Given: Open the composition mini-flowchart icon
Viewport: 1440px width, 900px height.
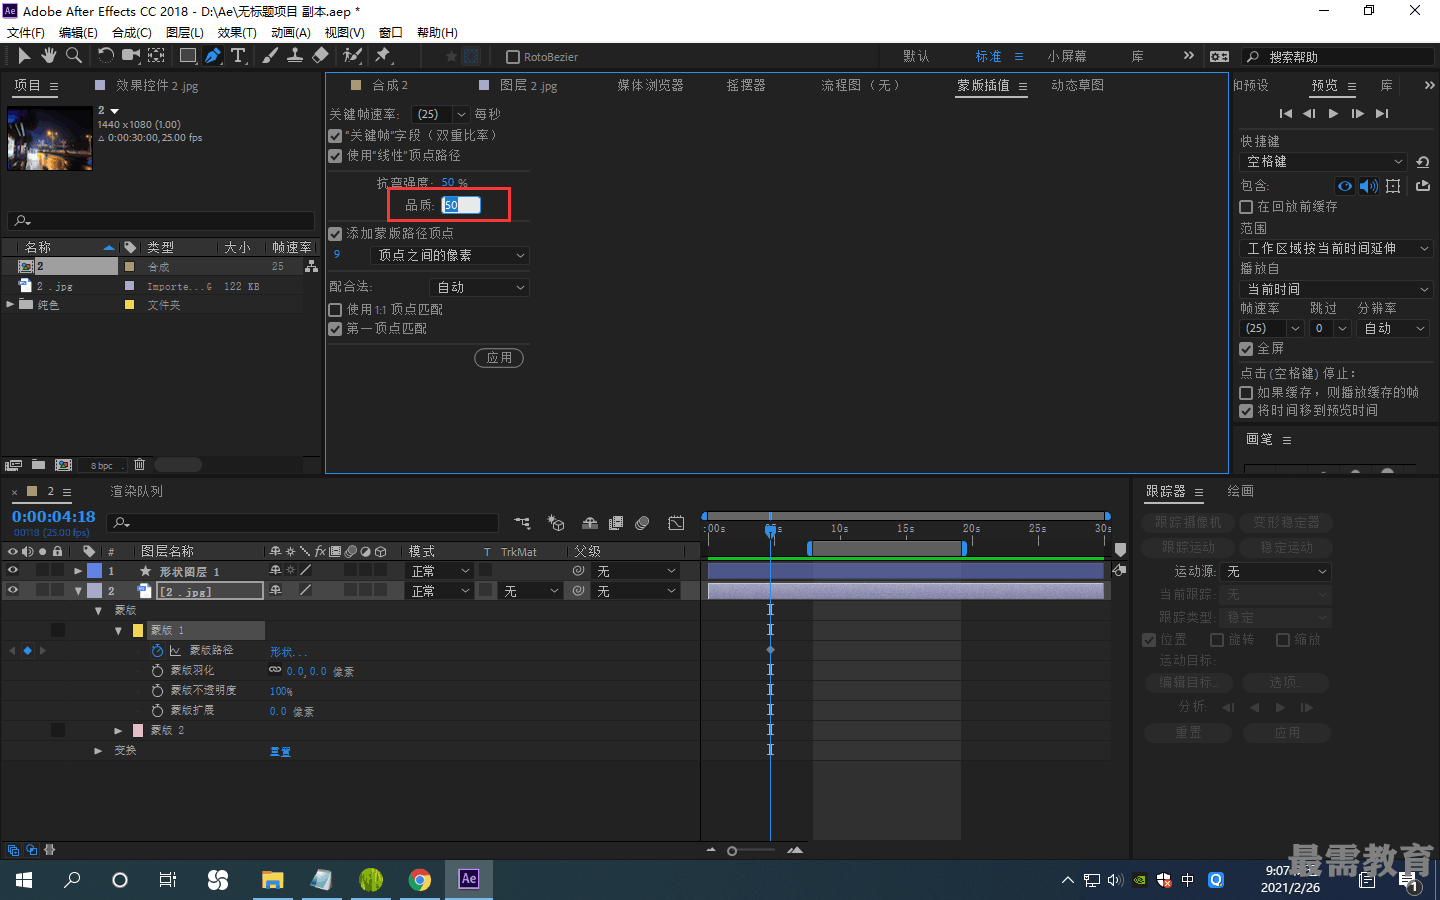Looking at the screenshot, I should click(x=522, y=523).
